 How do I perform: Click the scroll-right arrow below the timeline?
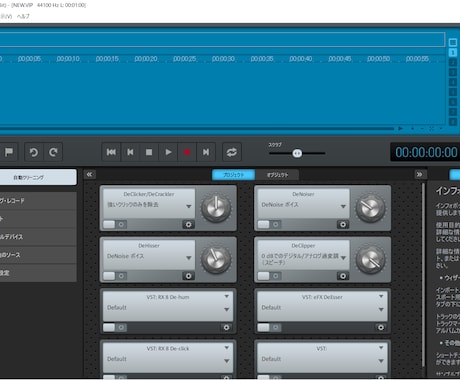pyautogui.click(x=401, y=128)
